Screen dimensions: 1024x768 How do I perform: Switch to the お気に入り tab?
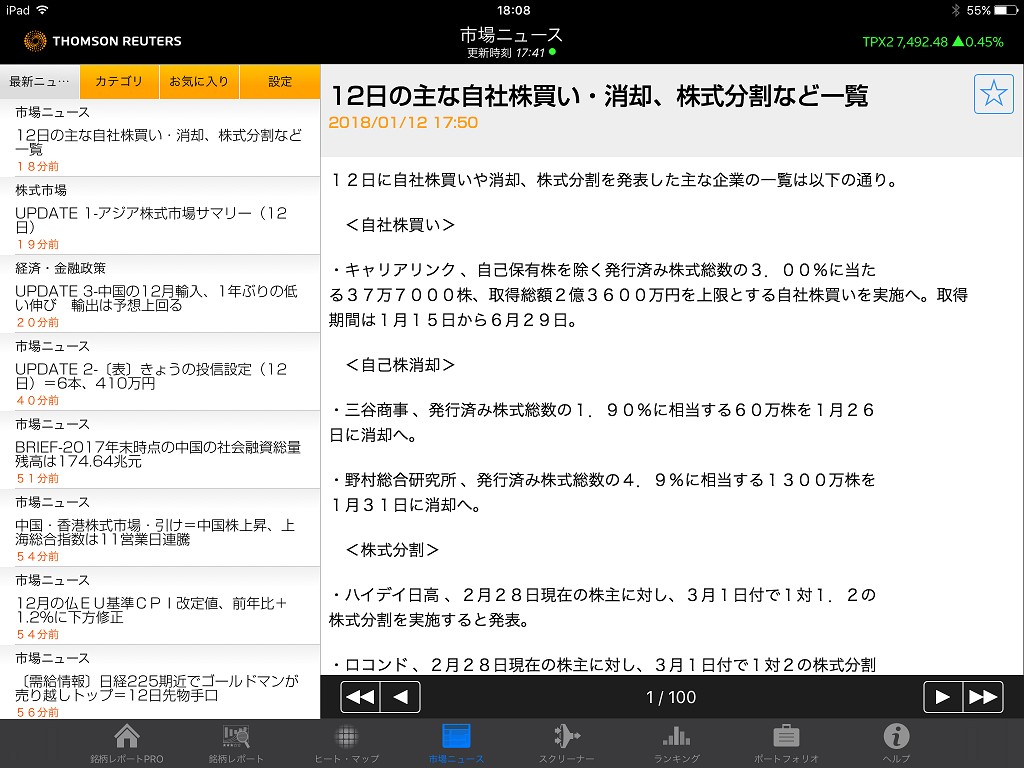coord(199,82)
